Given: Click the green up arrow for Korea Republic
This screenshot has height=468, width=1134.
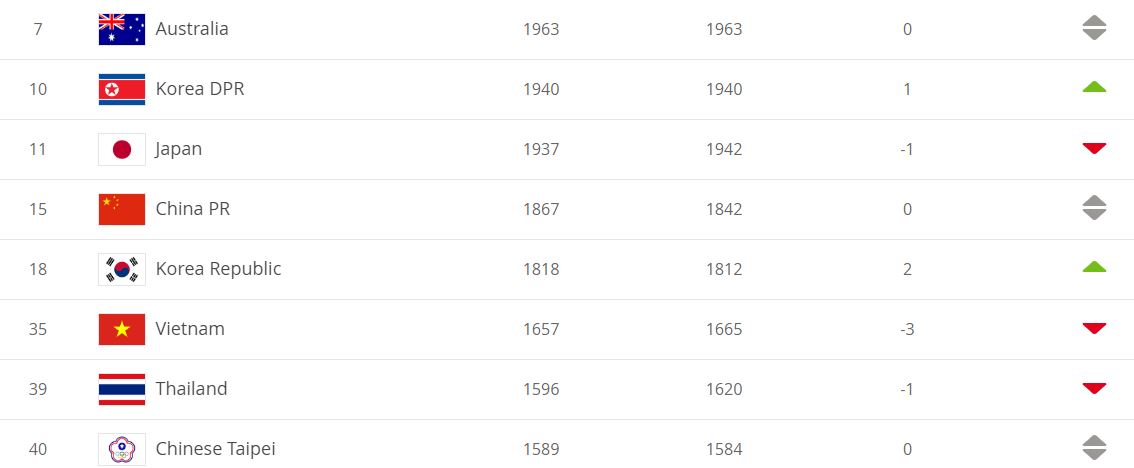Looking at the screenshot, I should (1094, 267).
